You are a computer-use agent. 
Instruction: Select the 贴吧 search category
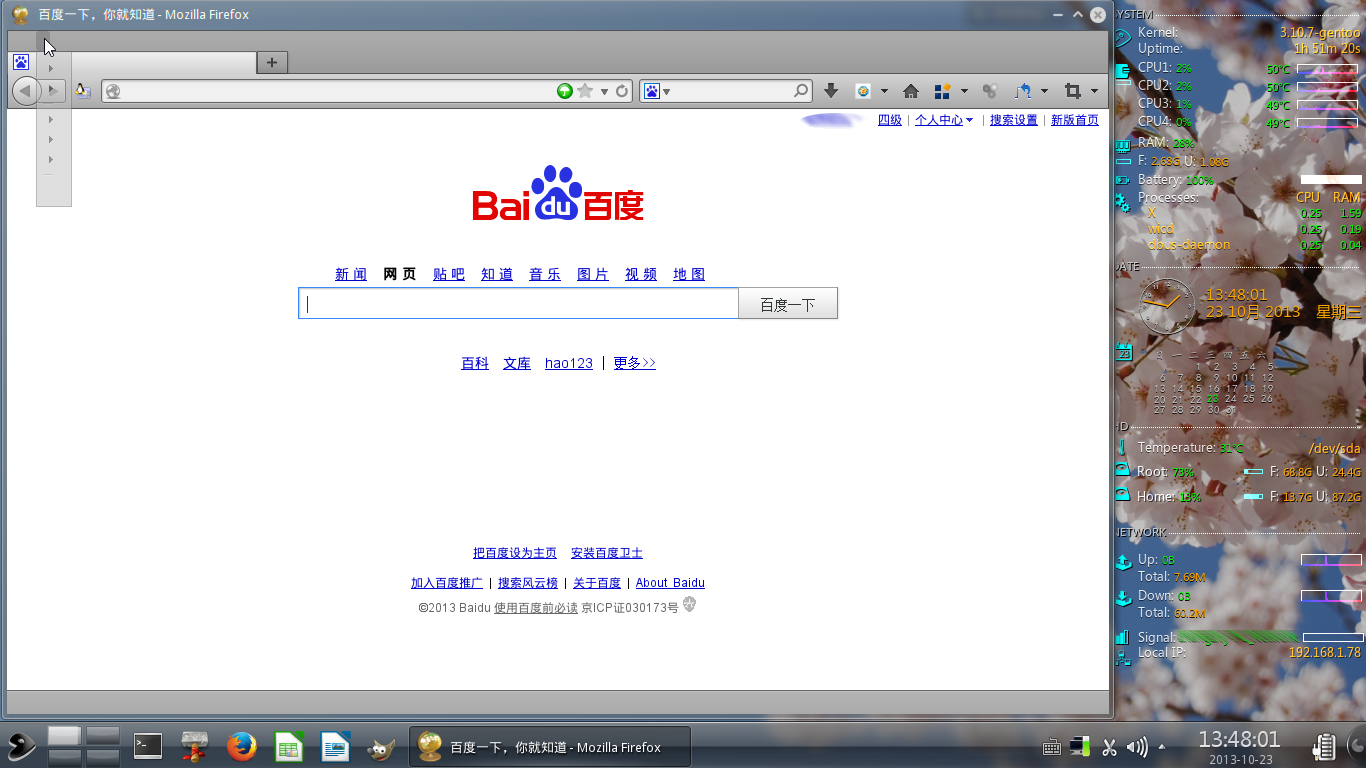pos(449,274)
